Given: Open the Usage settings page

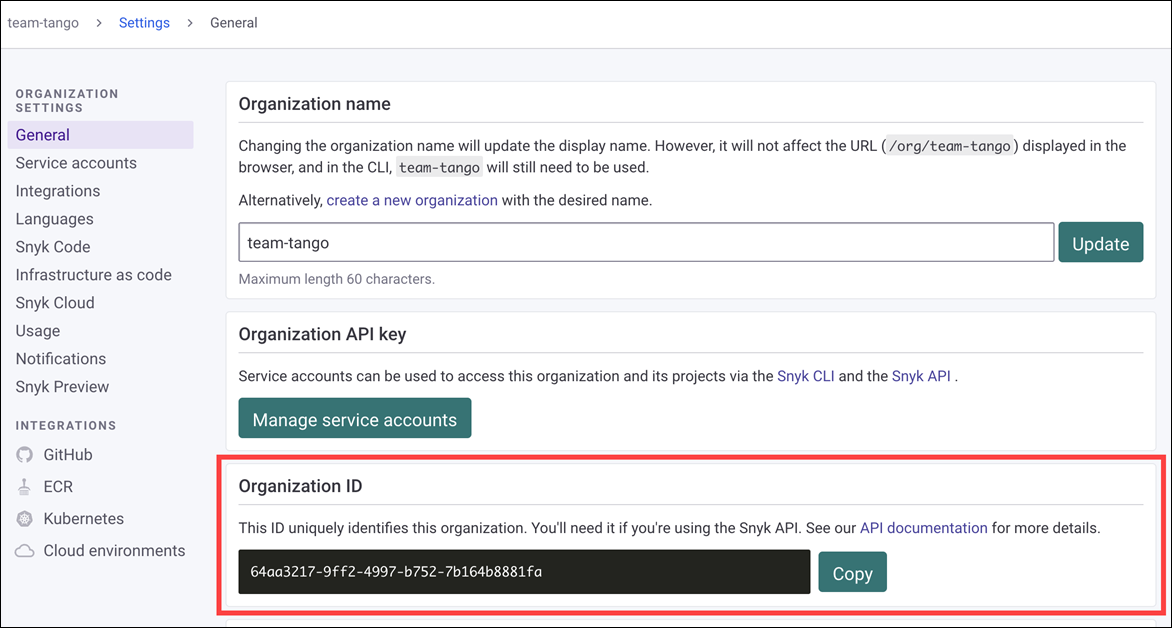Looking at the screenshot, I should pyautogui.click(x=38, y=330).
